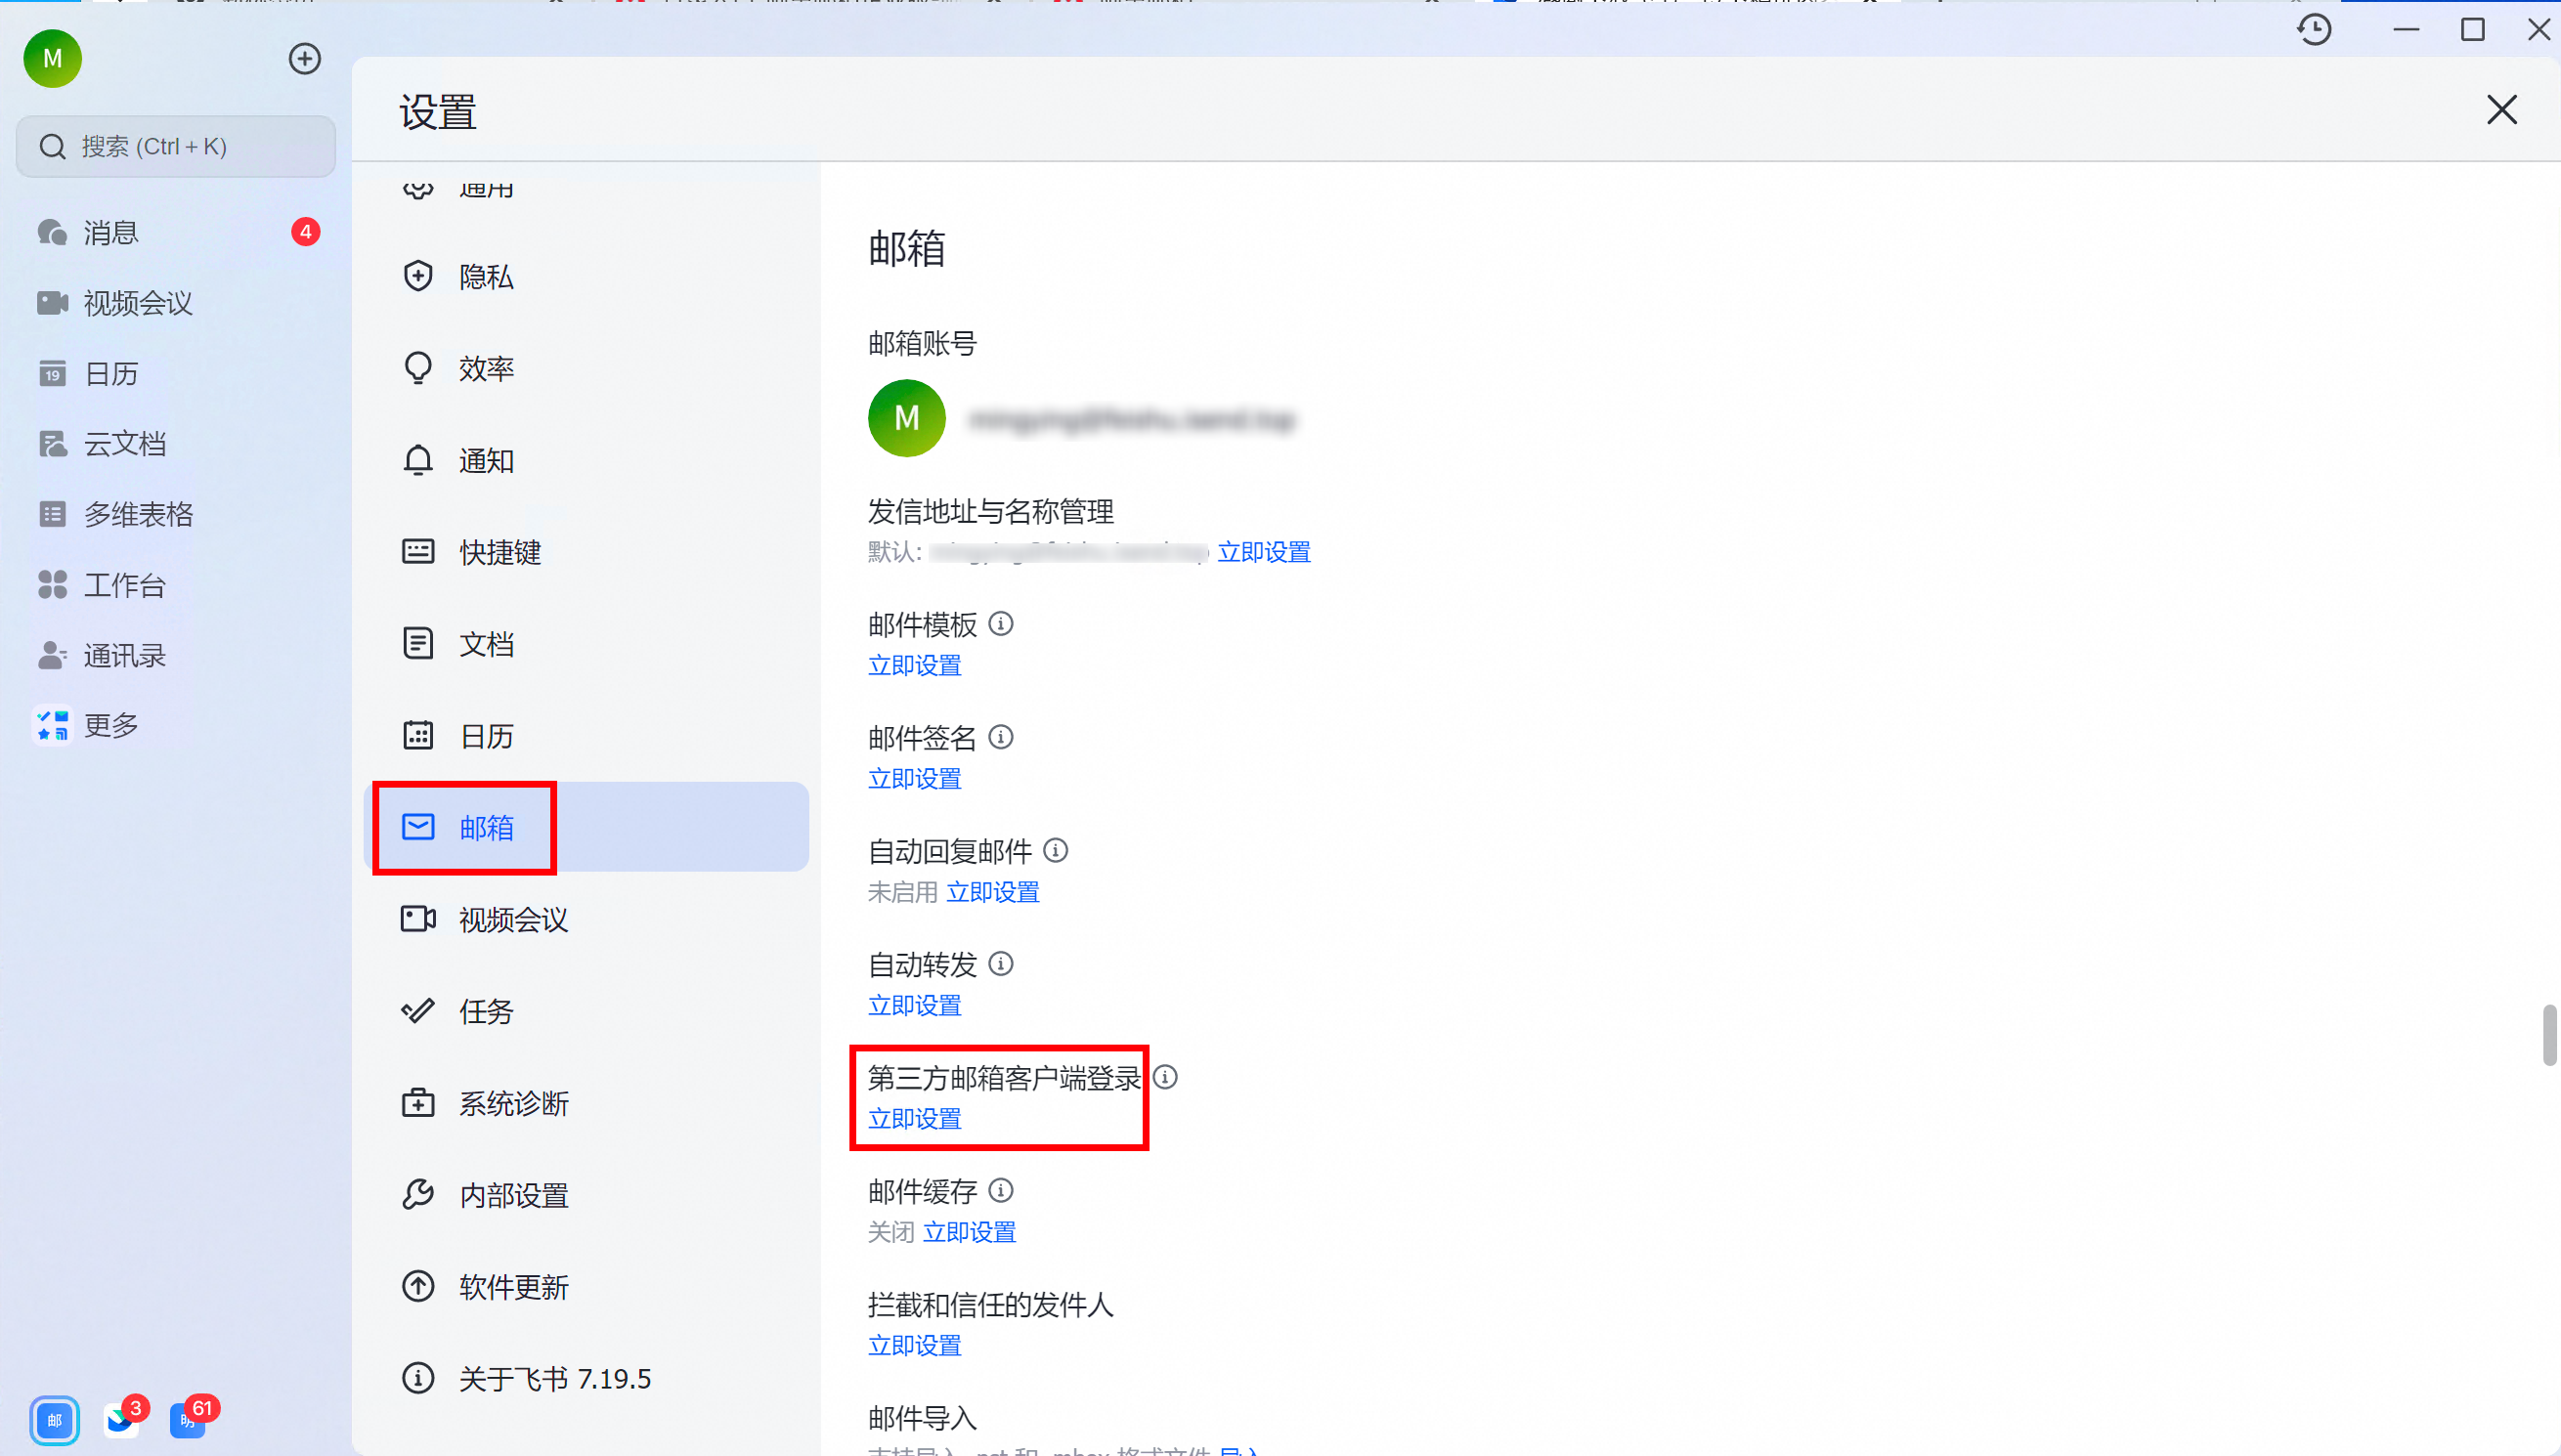The image size is (2561, 1456).
Task: Click info icon next to 邮件模板
Action: point(1001,624)
